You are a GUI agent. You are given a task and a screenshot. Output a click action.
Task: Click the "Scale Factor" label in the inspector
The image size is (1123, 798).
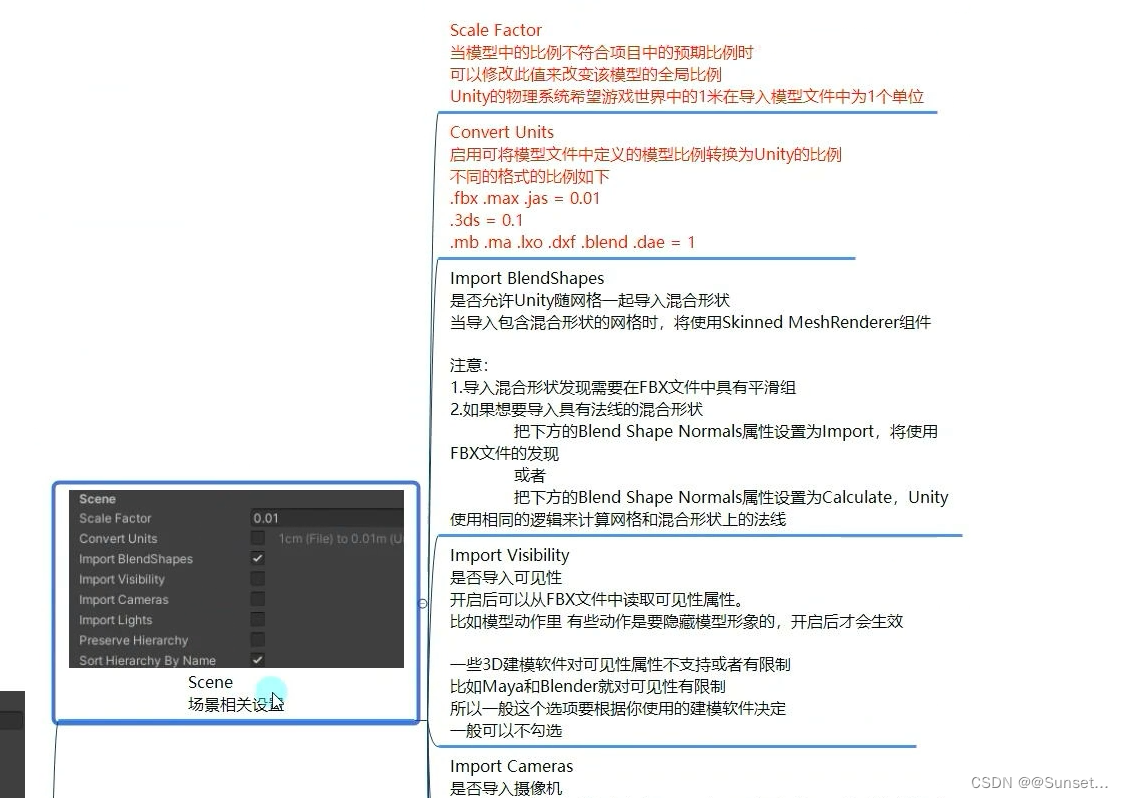[x=115, y=518]
